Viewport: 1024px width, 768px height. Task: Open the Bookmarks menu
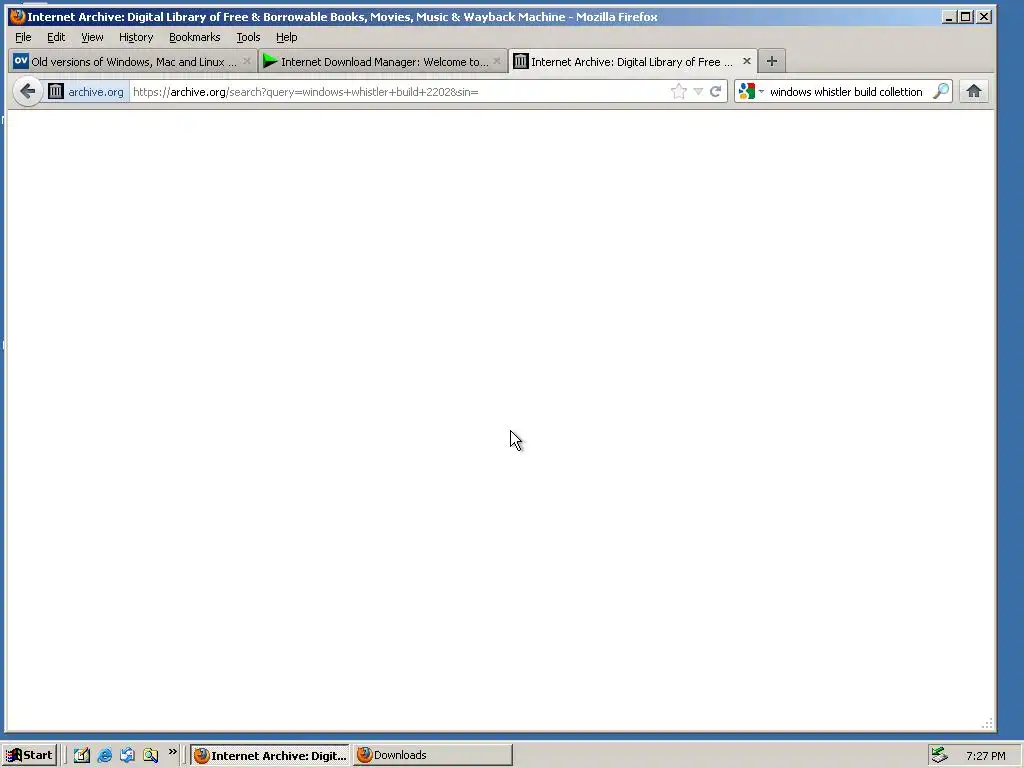(x=195, y=37)
